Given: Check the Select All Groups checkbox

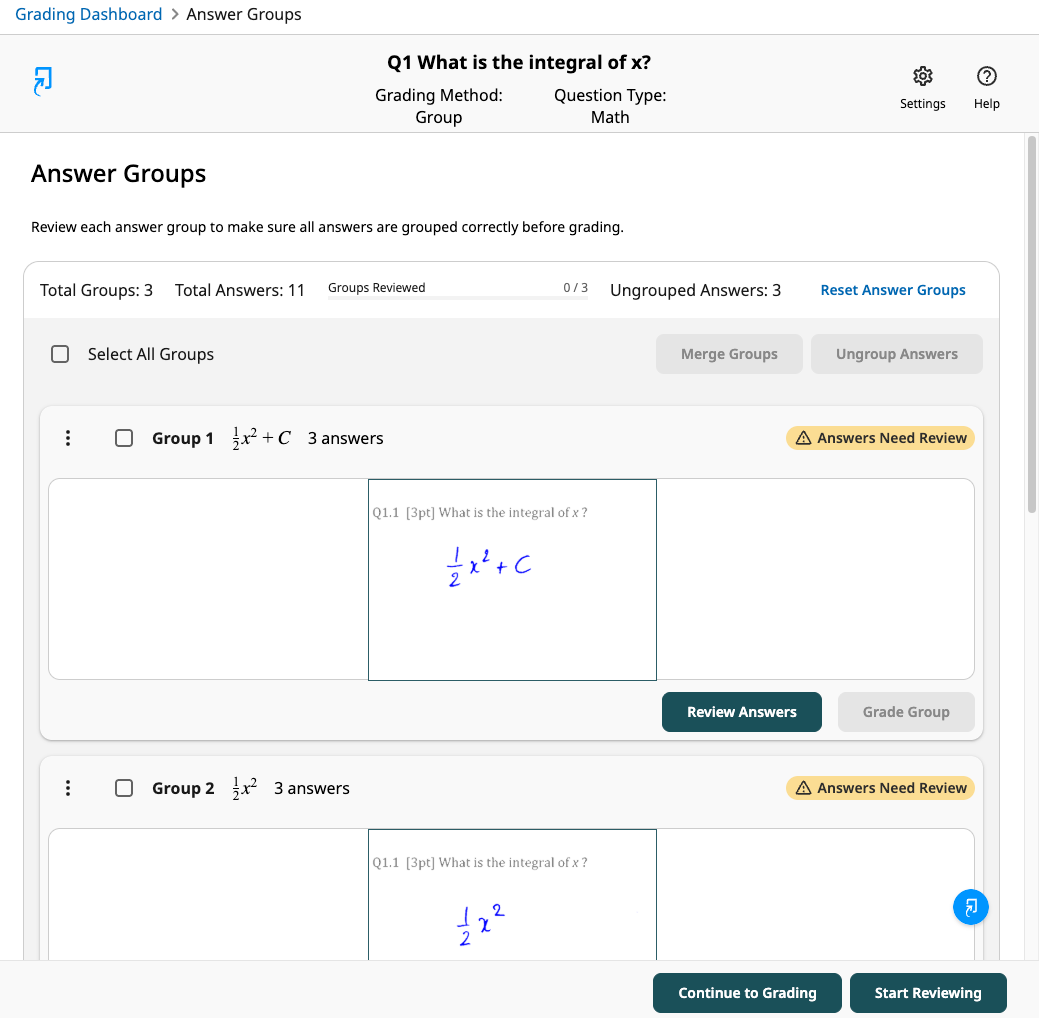Looking at the screenshot, I should pyautogui.click(x=60, y=354).
